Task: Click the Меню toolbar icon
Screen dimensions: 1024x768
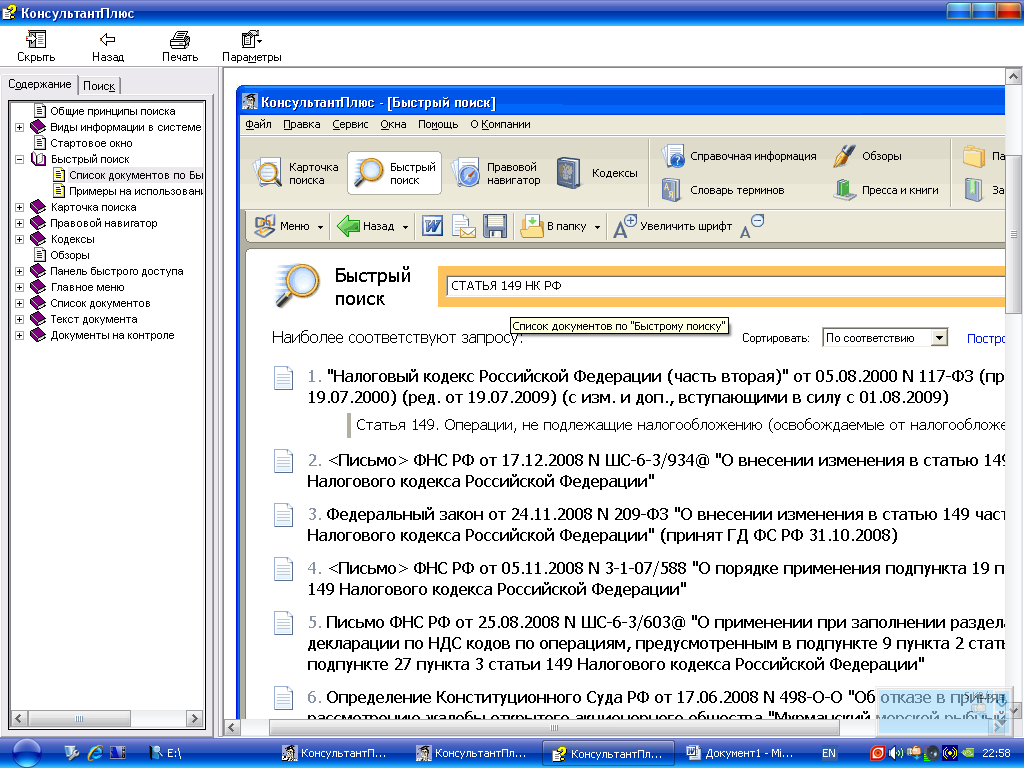Action: [x=264, y=226]
